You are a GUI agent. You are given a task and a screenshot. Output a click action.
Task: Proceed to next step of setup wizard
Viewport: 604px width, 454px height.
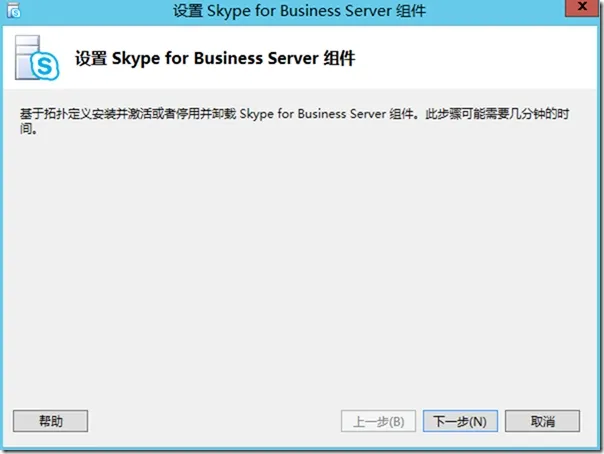tap(460, 421)
